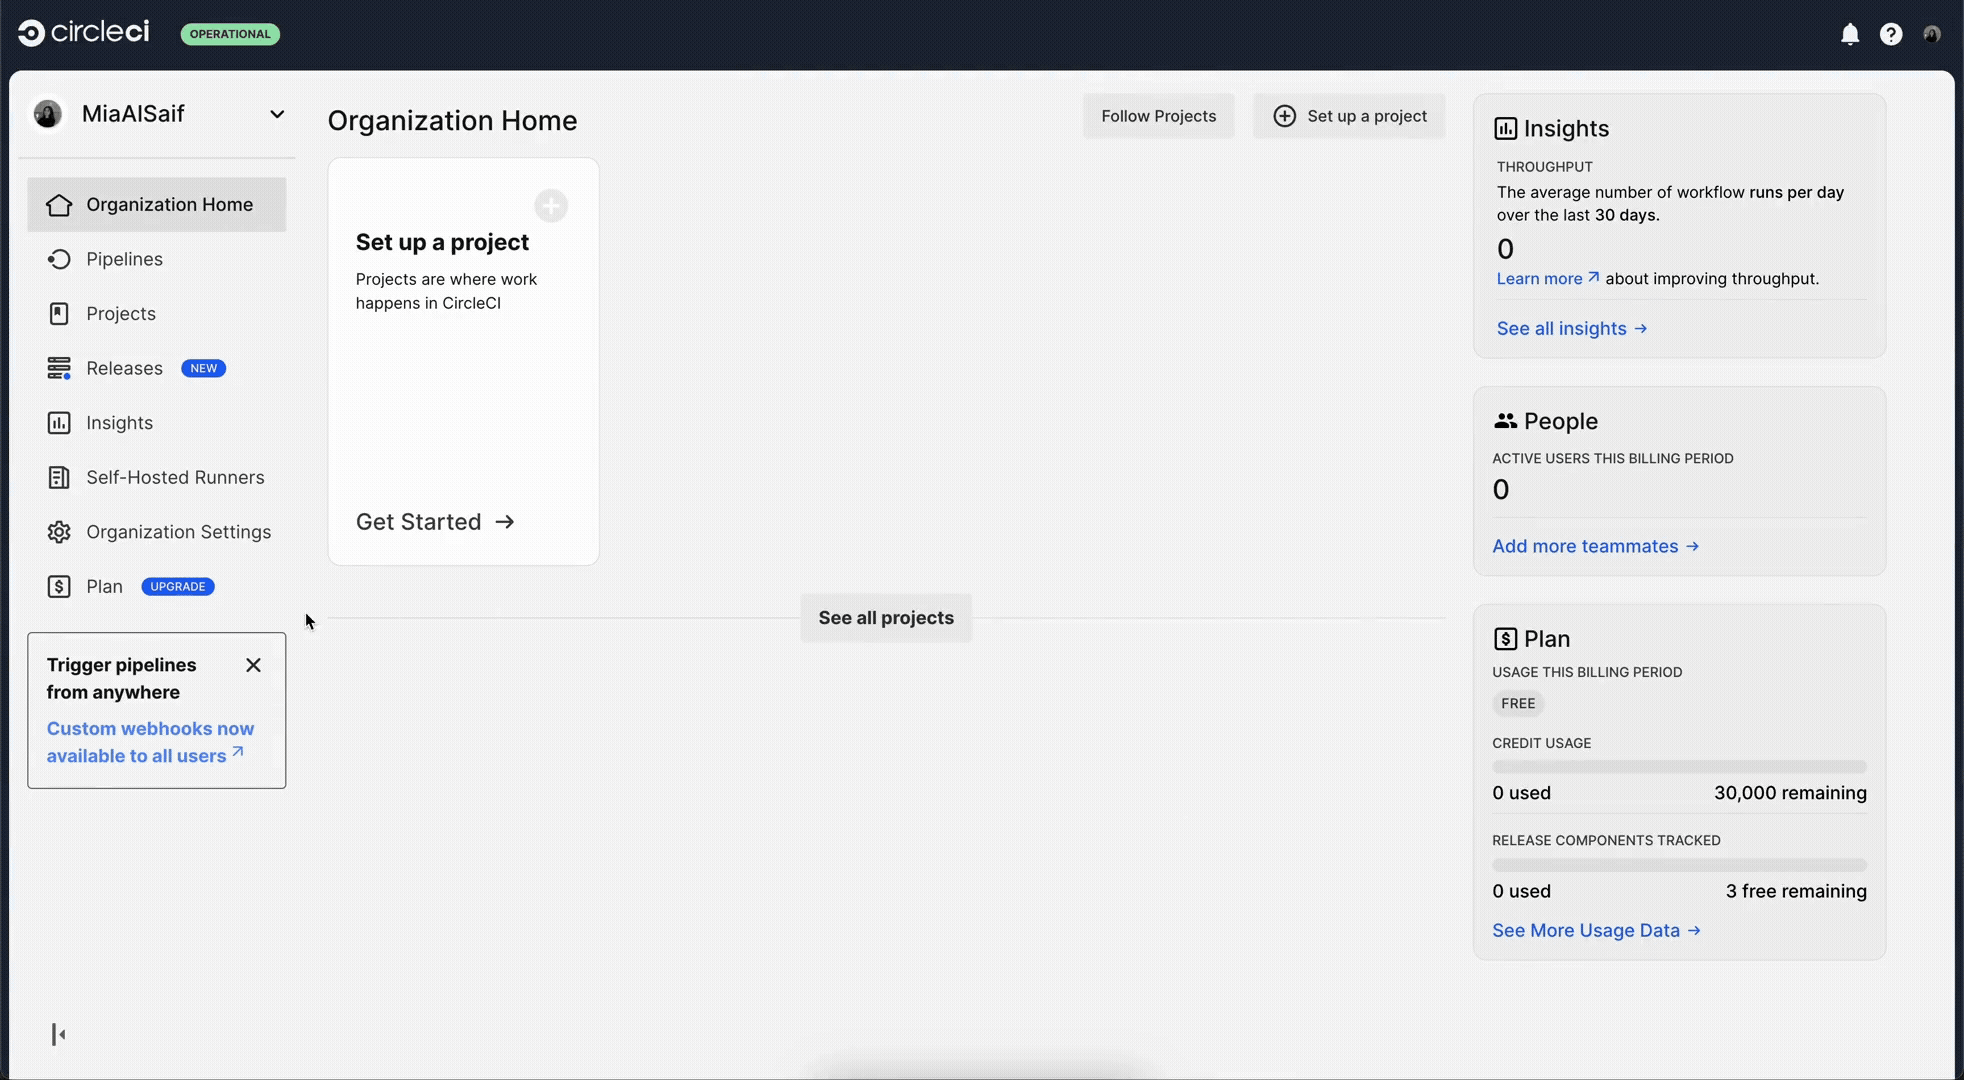Click the CircleCI logo in header
Screen dimensions: 1964x1080
coord(84,33)
